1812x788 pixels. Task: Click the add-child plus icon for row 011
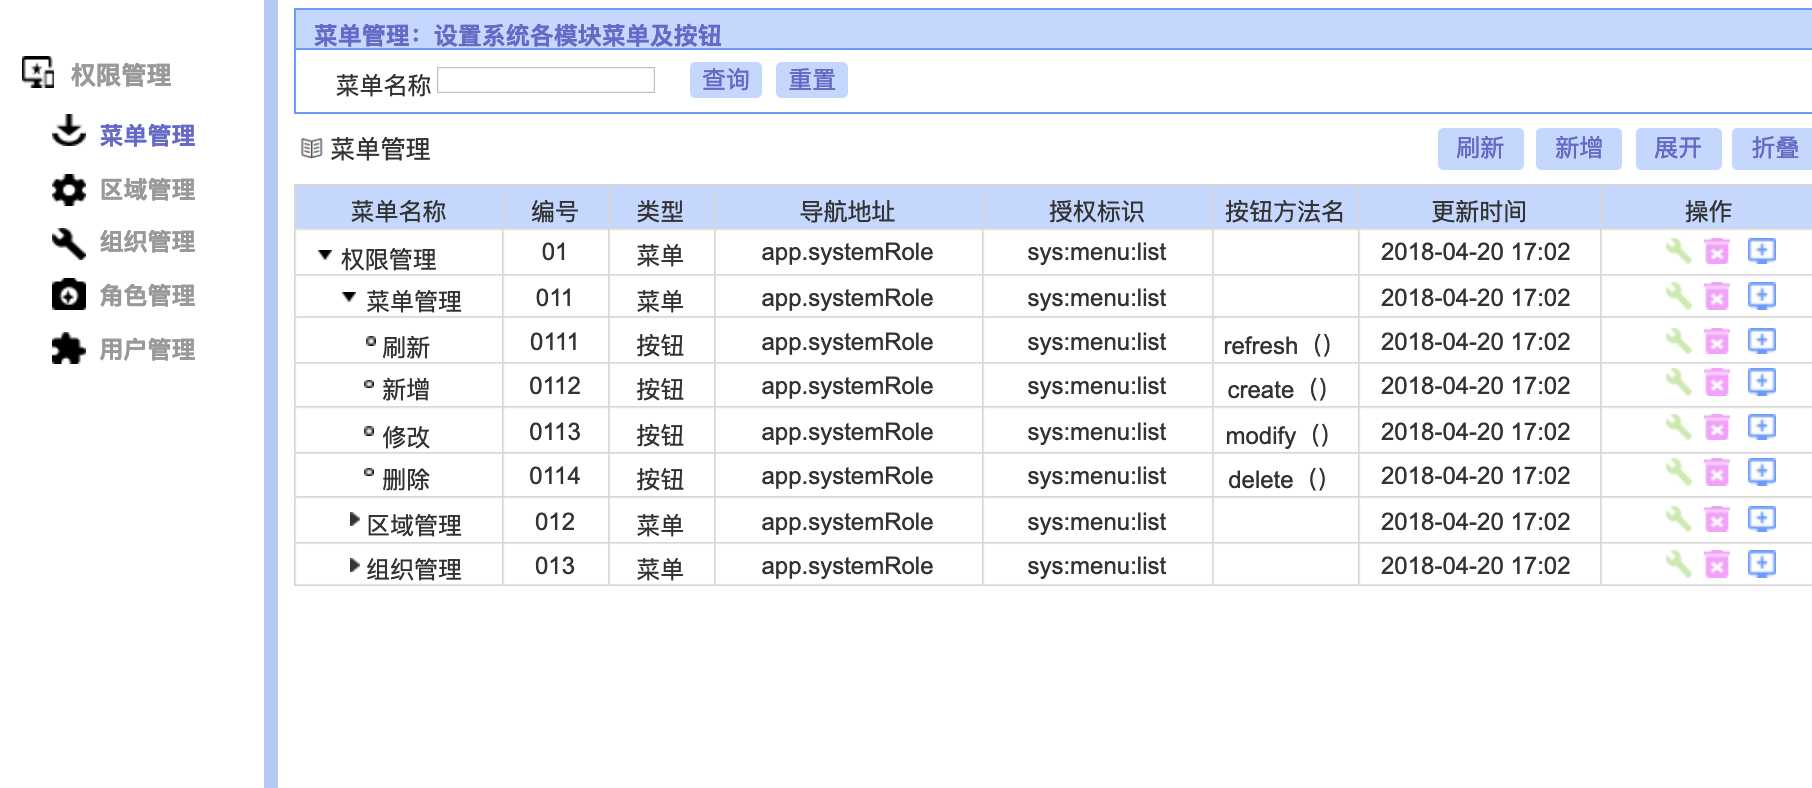click(x=1761, y=296)
